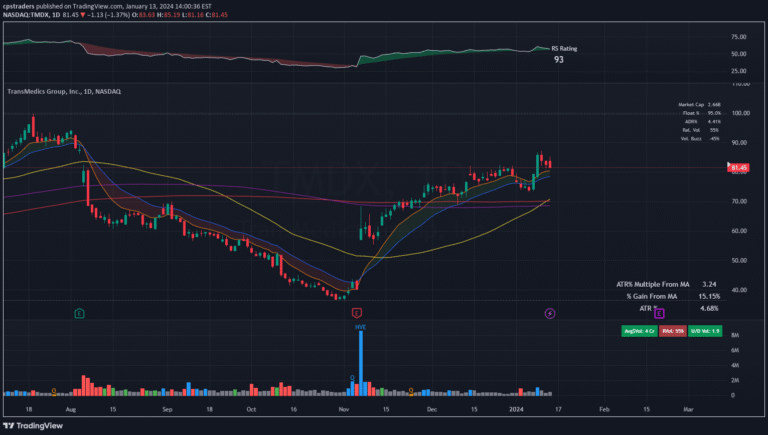The height and width of the screenshot is (435, 768).
Task: Click the orange Q marker before Dec
Action: [x=411, y=390]
